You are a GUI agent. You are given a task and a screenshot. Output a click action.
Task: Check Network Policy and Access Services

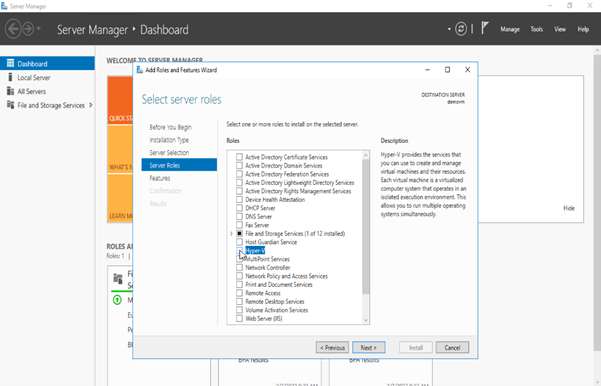point(239,276)
